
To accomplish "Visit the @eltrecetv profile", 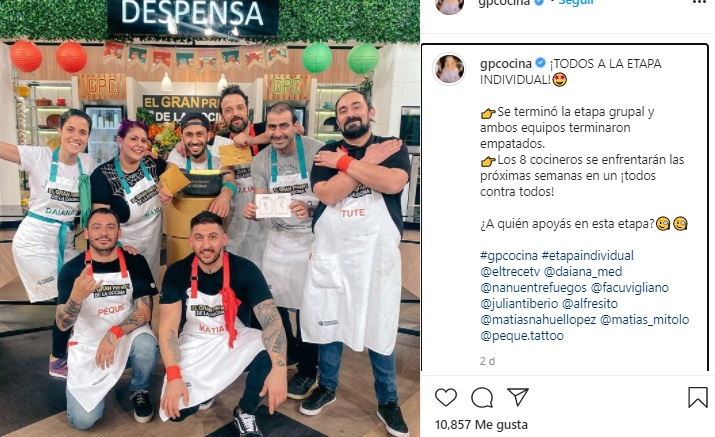I will (510, 272).
